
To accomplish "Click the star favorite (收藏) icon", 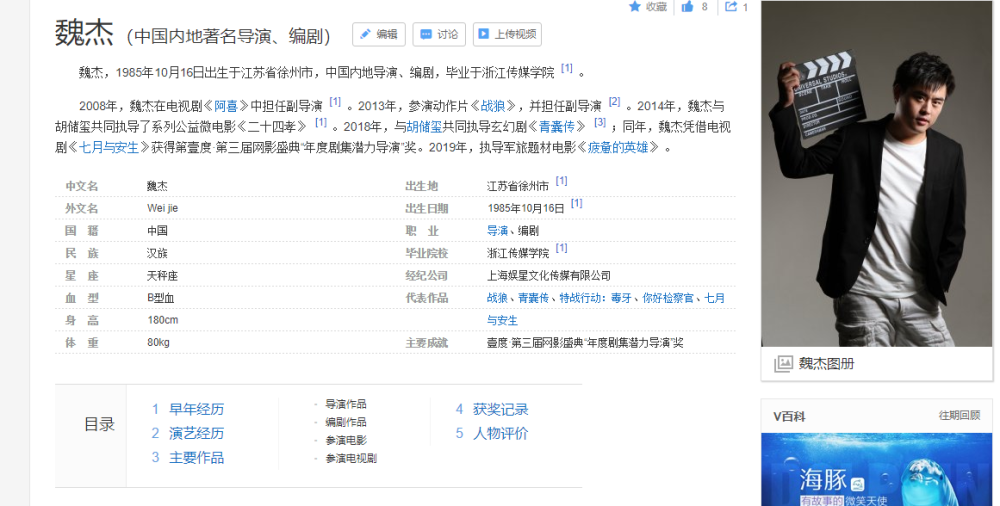I will pyautogui.click(x=635, y=6).
